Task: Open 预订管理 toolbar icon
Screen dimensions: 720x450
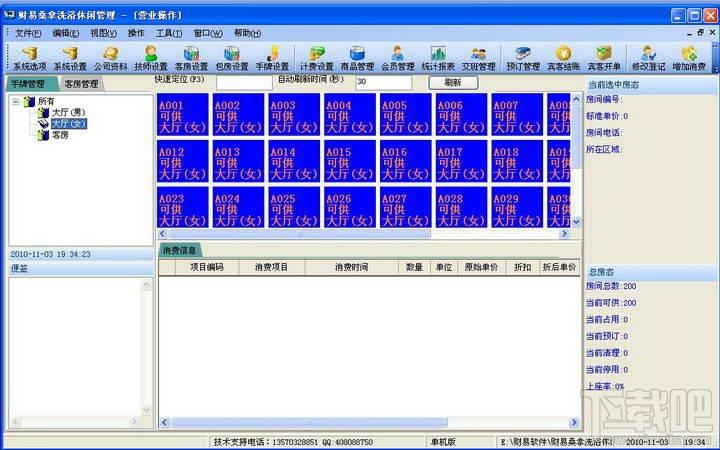Action: (x=522, y=58)
